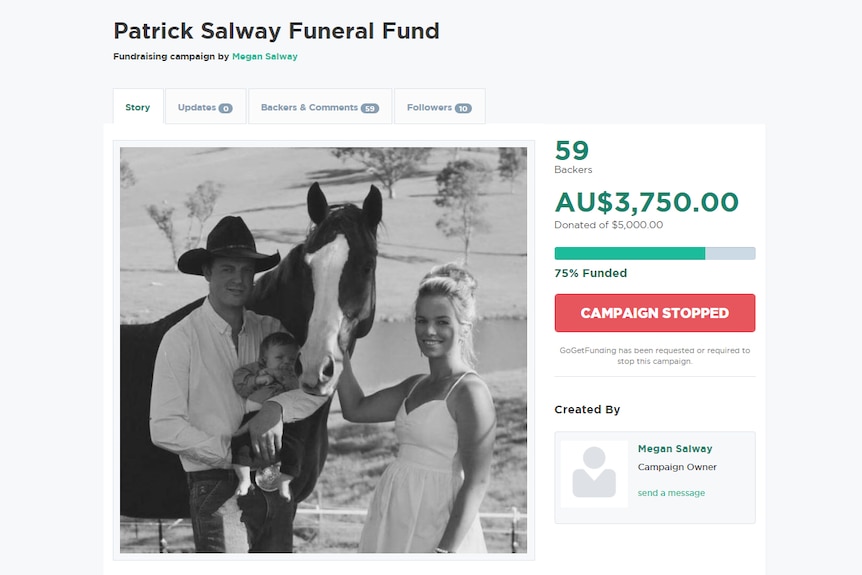Click the Megan Salway link under the title
The height and width of the screenshot is (575, 862).
(264, 56)
